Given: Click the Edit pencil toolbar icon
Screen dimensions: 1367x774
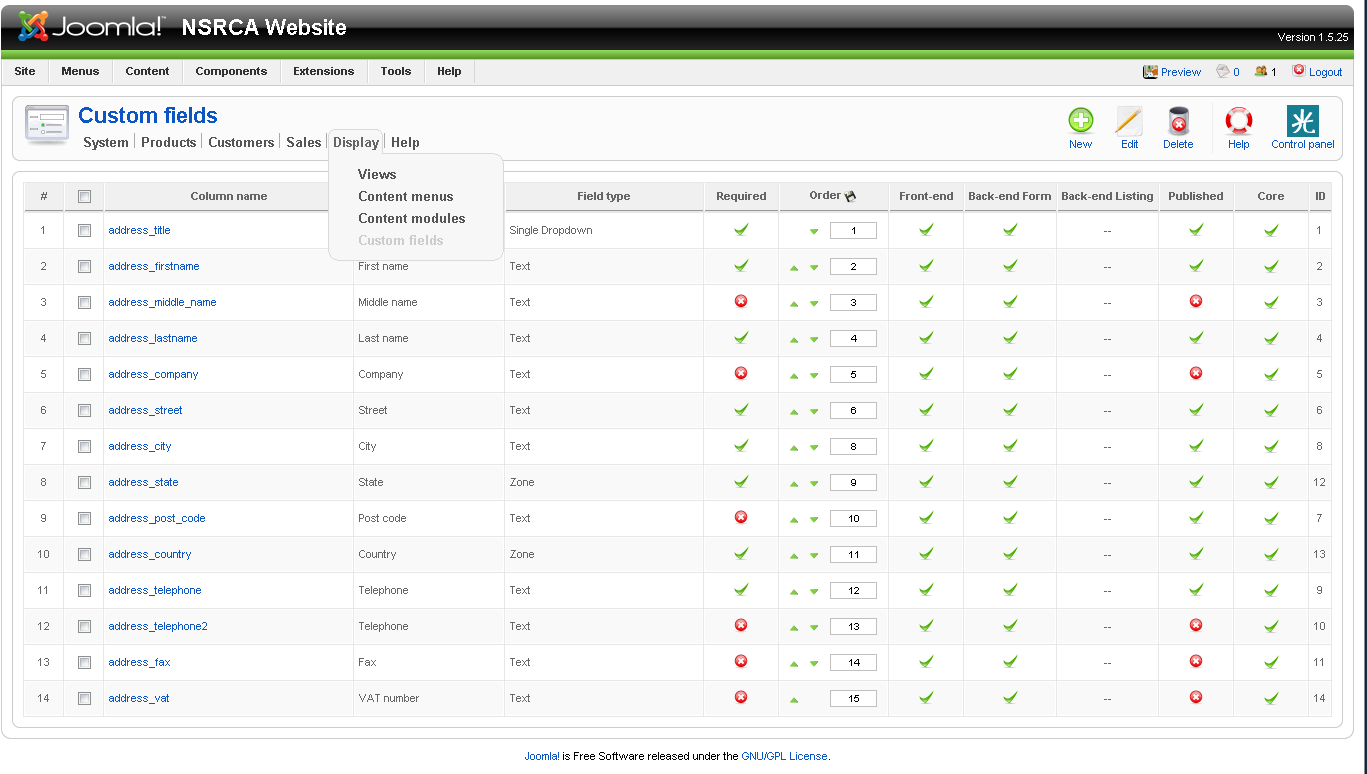Looking at the screenshot, I should coord(1129,121).
